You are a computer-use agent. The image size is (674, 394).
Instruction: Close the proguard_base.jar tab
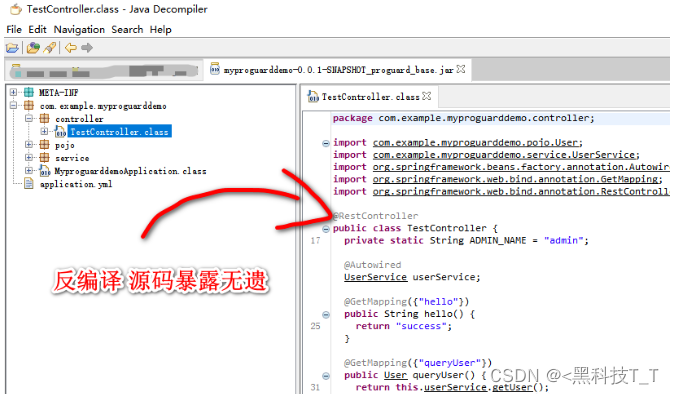461,69
